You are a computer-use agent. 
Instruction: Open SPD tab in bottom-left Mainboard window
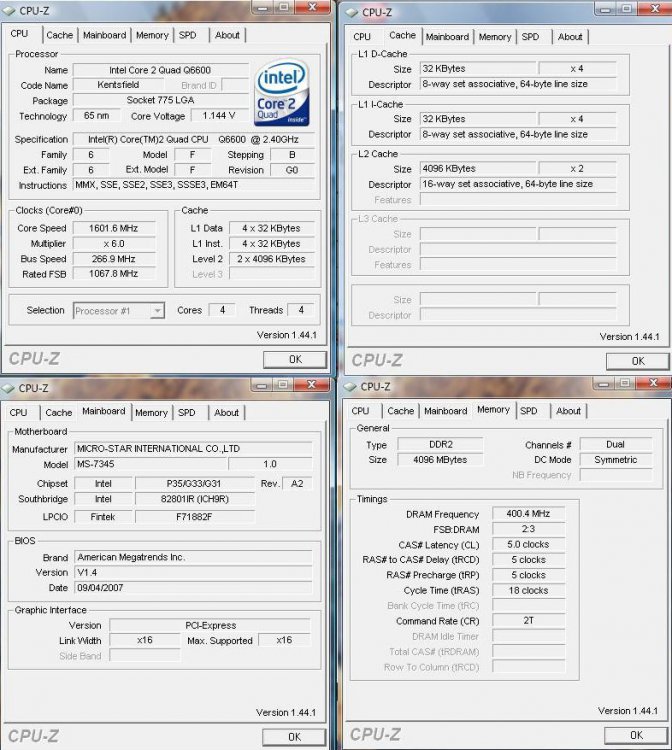pos(187,412)
